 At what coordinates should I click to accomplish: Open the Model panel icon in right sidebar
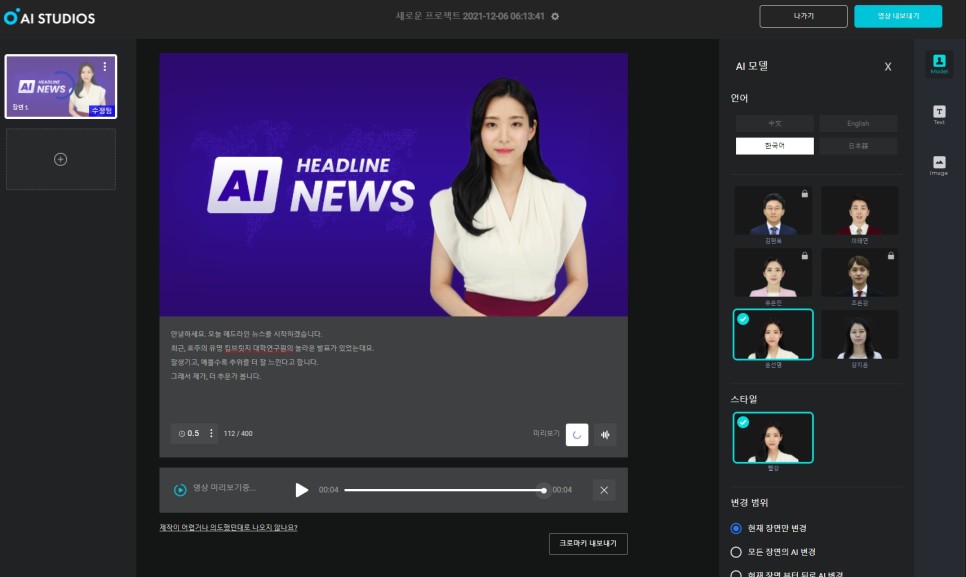click(x=939, y=64)
